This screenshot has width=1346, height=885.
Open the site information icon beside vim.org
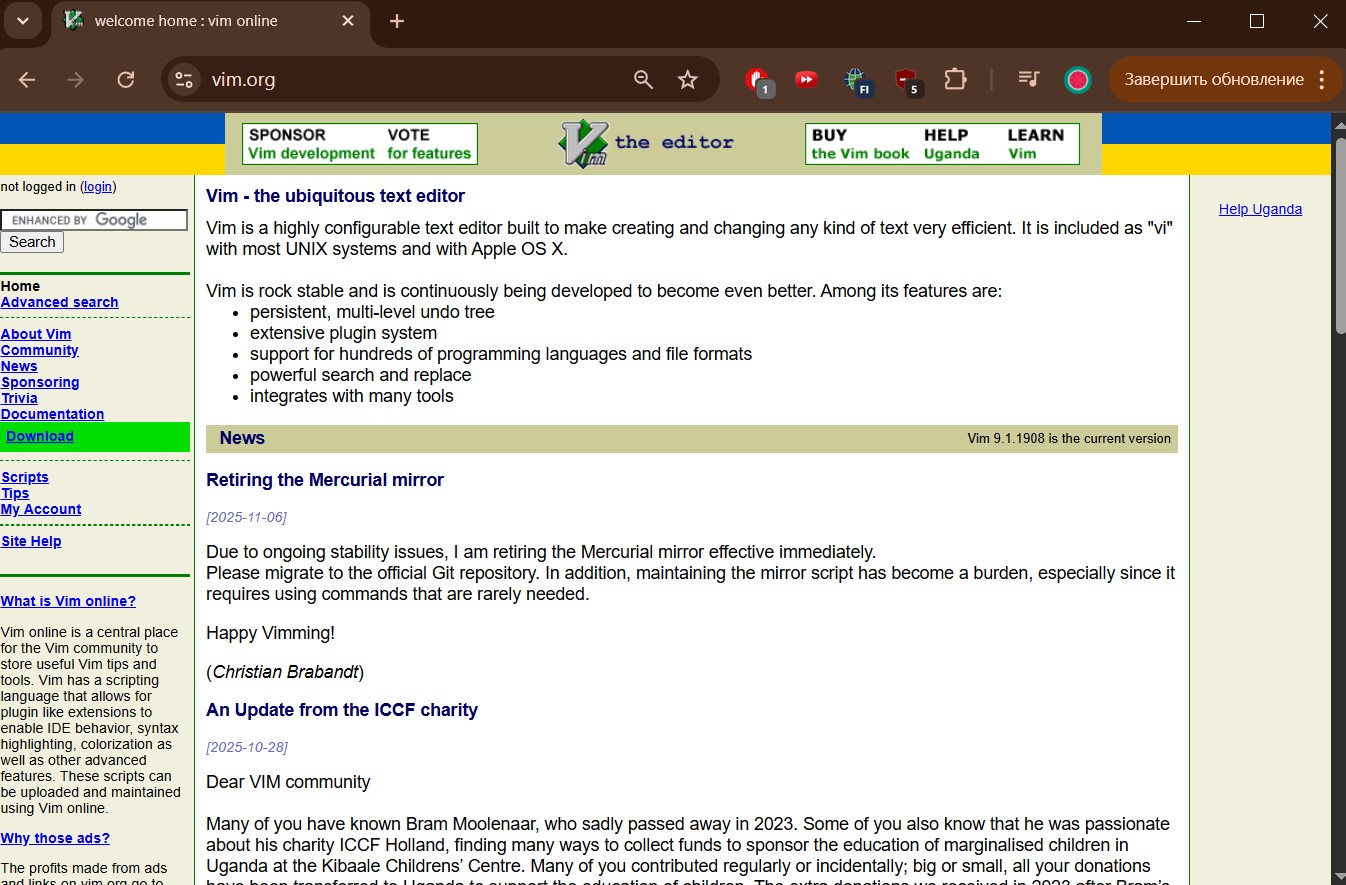(x=183, y=80)
